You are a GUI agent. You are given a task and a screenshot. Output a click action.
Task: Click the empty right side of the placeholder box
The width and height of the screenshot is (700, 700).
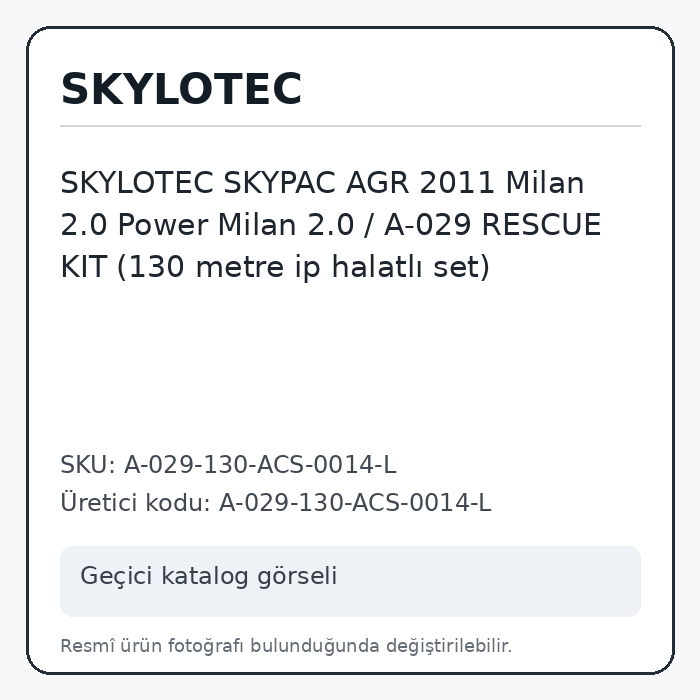point(491,581)
